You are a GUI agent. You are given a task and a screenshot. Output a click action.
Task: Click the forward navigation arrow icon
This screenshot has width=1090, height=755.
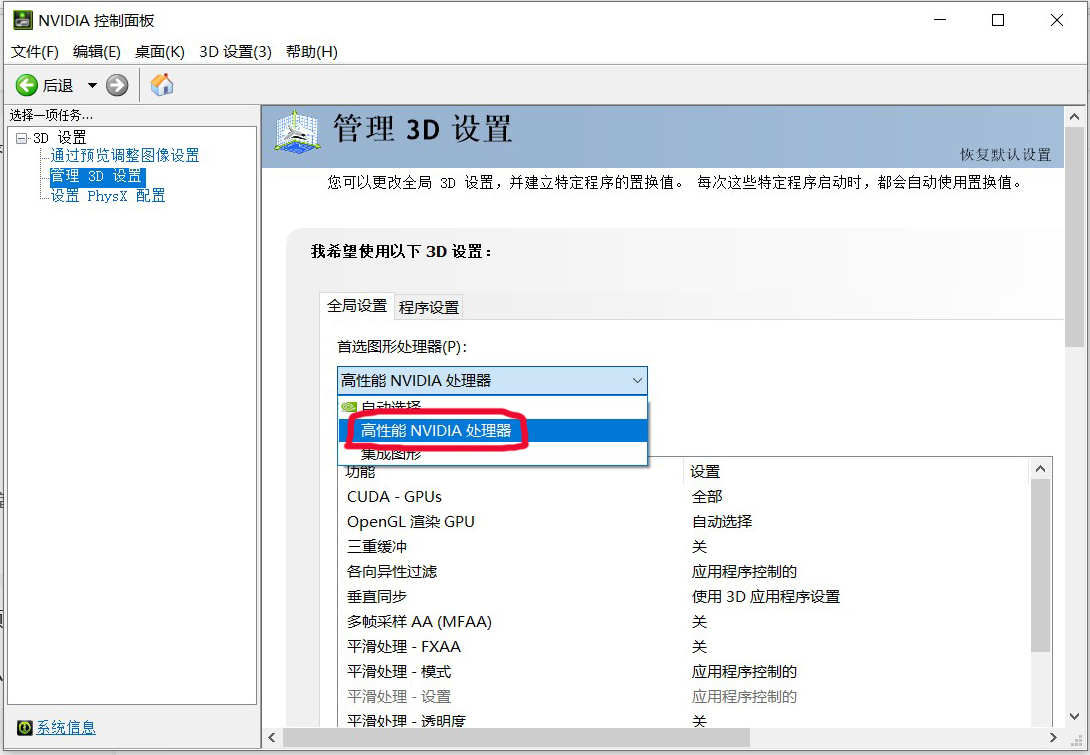click(117, 85)
